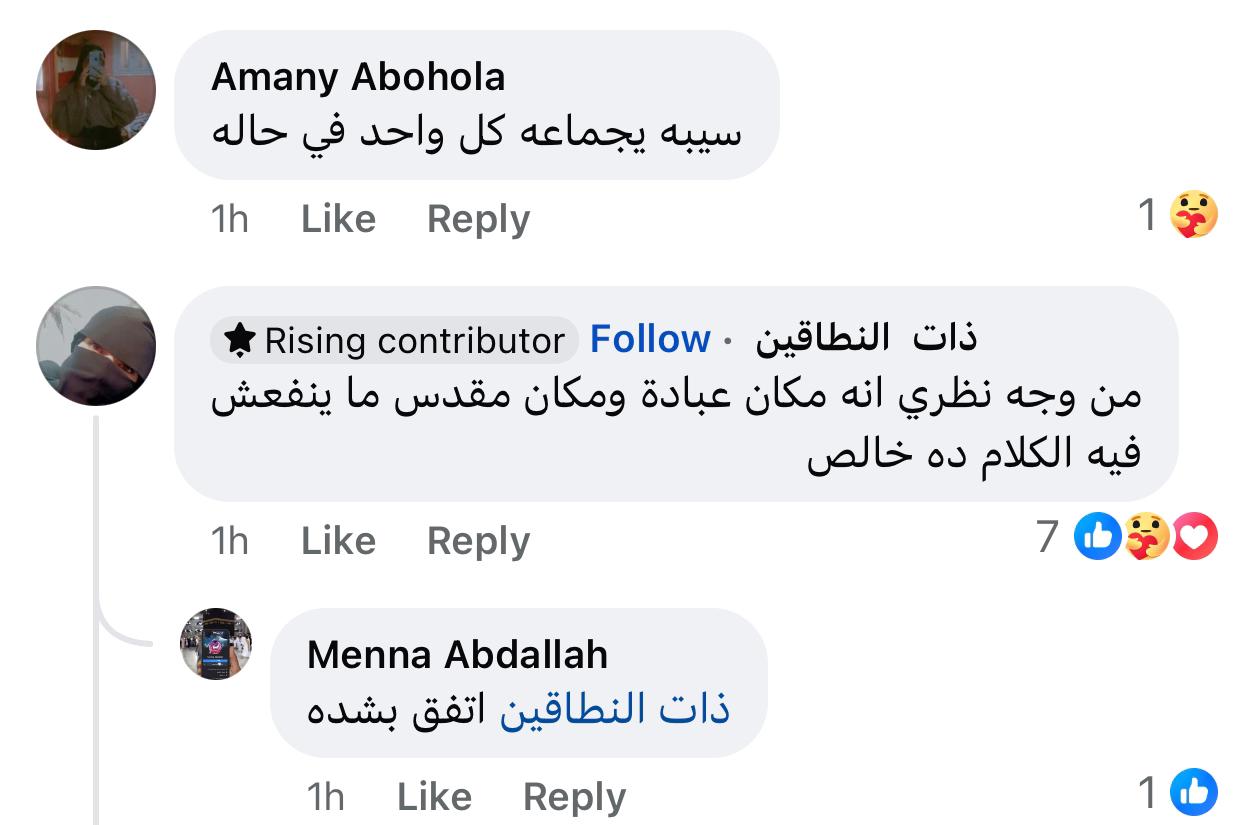Screen dimensions: 1242x825
Task: Click the care reaction on Amany's comment
Action: (x=1193, y=214)
